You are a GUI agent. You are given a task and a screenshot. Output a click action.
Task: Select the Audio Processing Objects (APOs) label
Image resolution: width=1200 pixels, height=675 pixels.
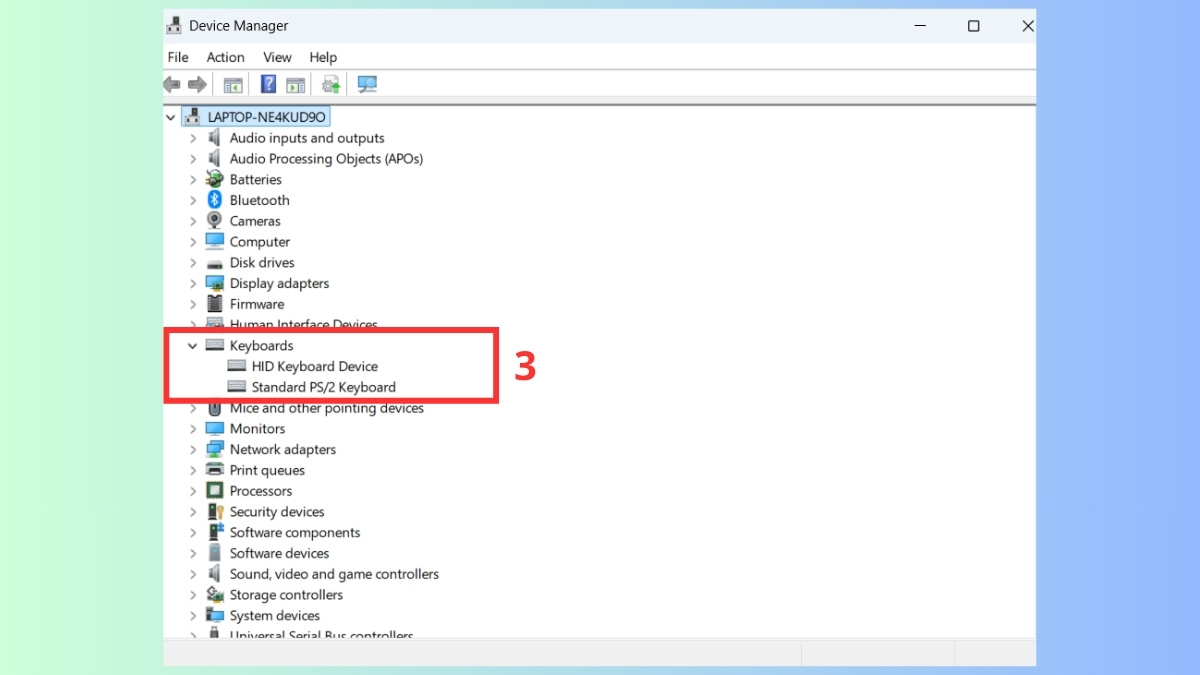pos(326,159)
